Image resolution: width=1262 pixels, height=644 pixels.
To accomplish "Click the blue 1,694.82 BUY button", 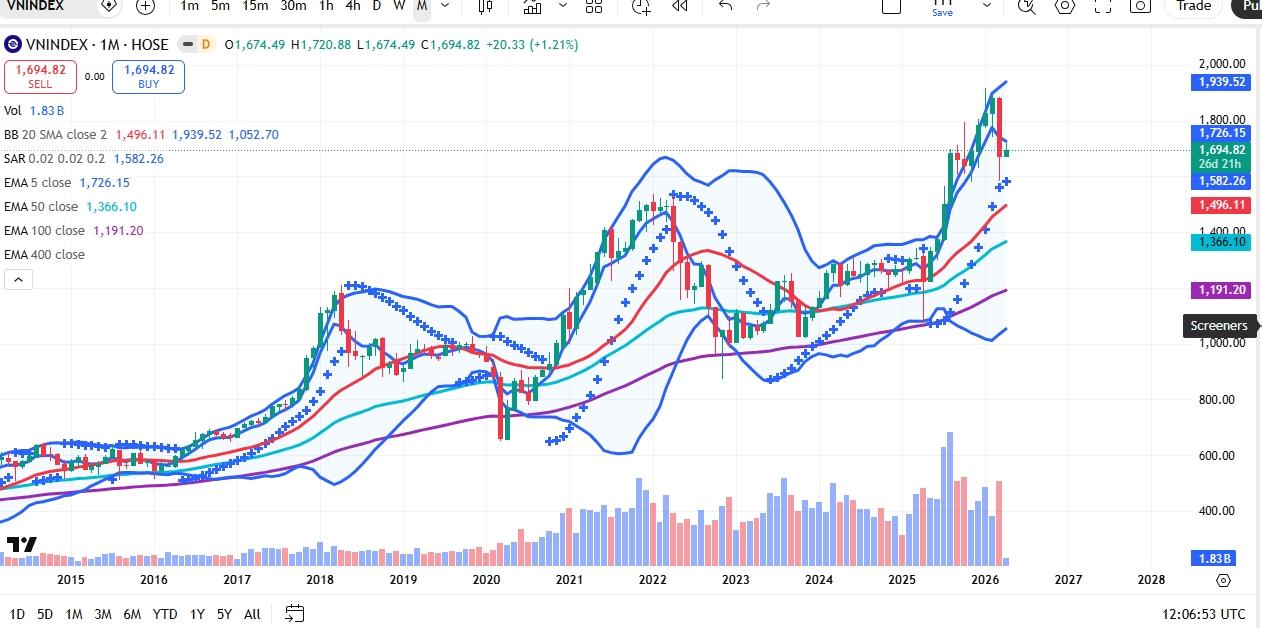I will 148,77.
